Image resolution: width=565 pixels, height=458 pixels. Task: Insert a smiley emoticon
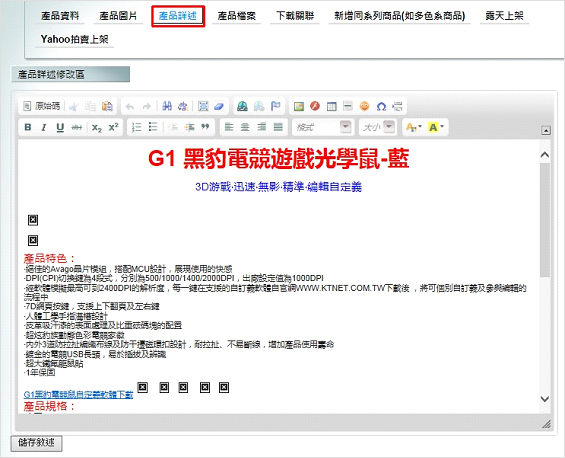pyautogui.click(x=365, y=106)
